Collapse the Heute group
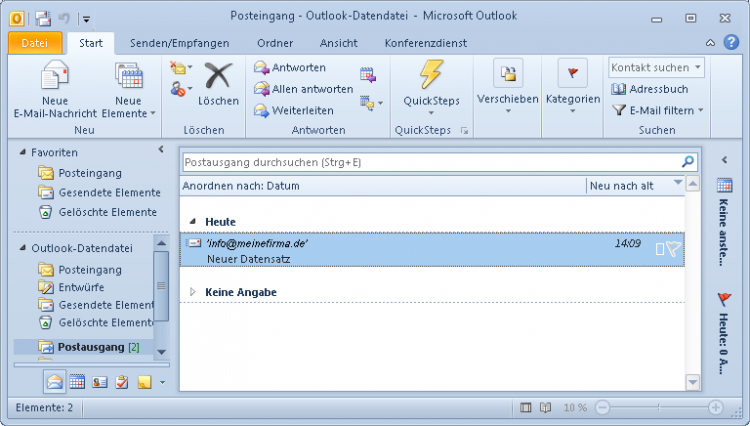 (193, 221)
